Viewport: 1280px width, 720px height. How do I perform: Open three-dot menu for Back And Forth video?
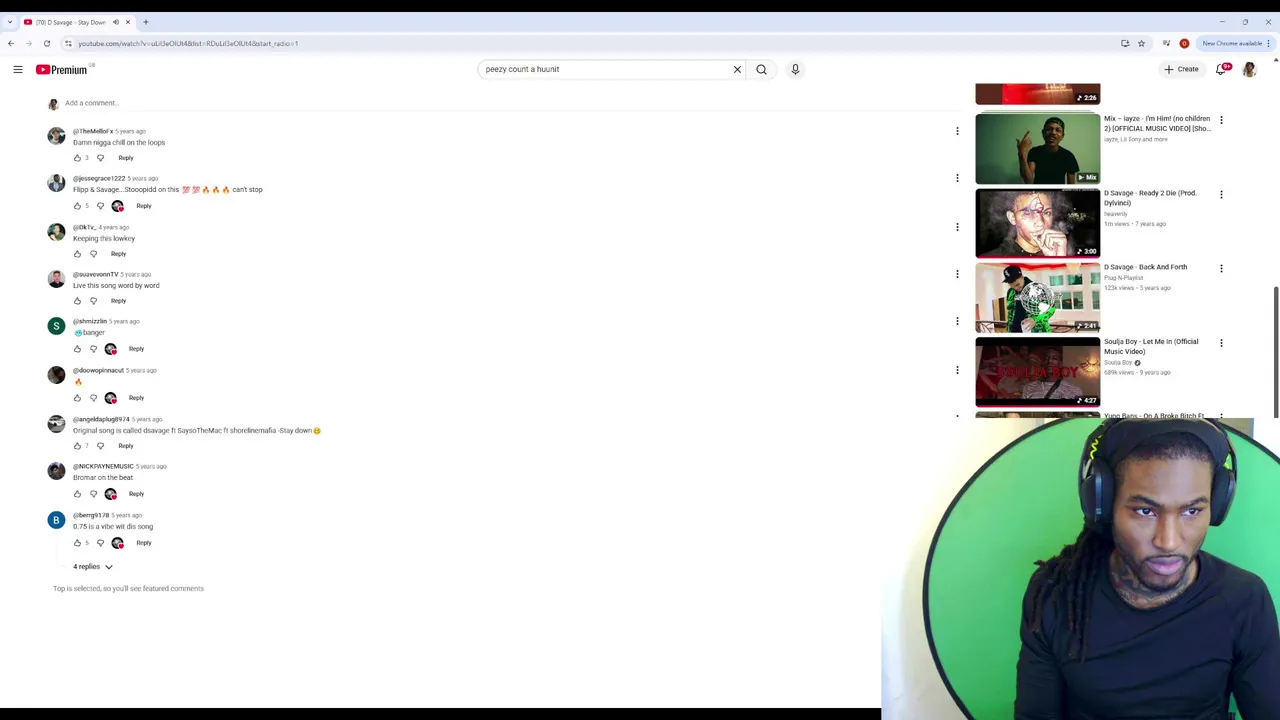pyautogui.click(x=1221, y=268)
